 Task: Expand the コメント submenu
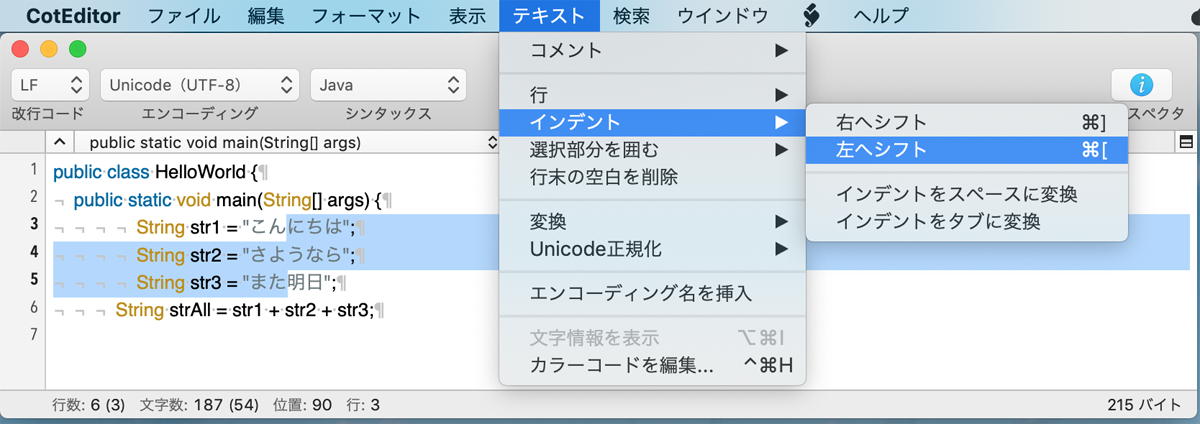(x=652, y=50)
